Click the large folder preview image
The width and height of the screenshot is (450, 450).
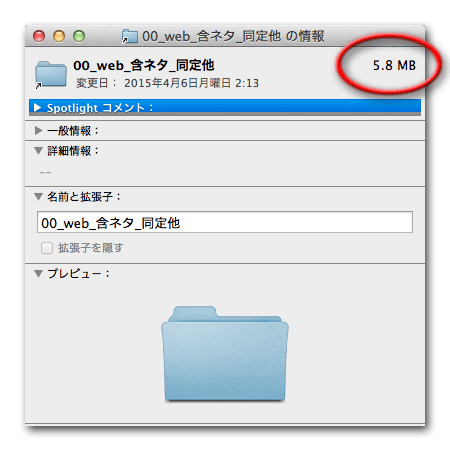pyautogui.click(x=225, y=354)
